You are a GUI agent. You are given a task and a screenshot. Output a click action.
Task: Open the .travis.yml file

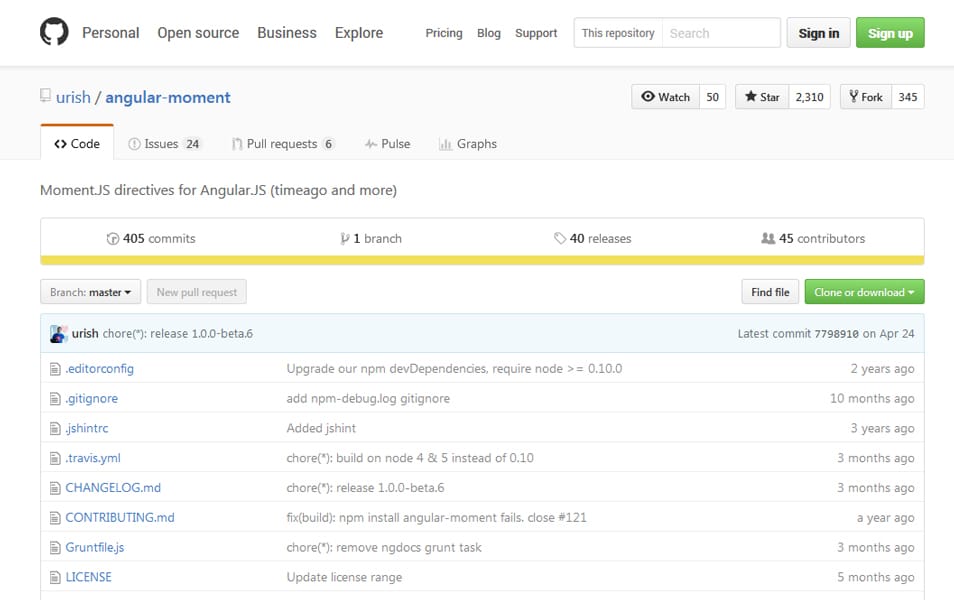pyautogui.click(x=93, y=458)
